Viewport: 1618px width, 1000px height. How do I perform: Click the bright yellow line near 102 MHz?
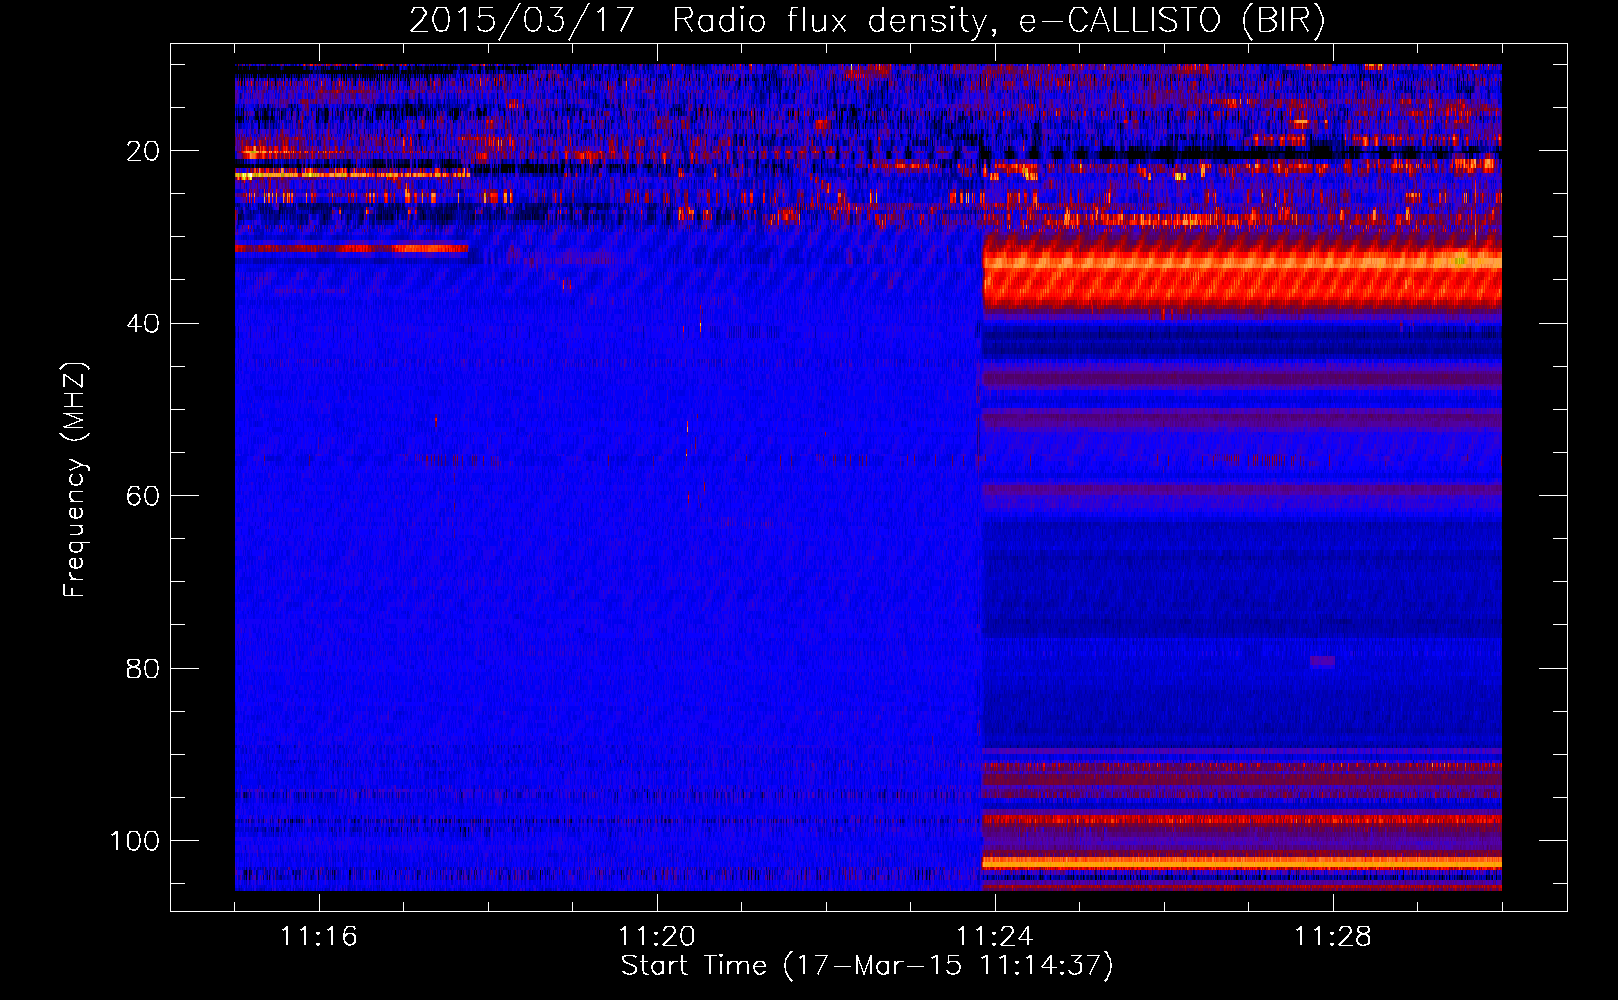[1242, 861]
